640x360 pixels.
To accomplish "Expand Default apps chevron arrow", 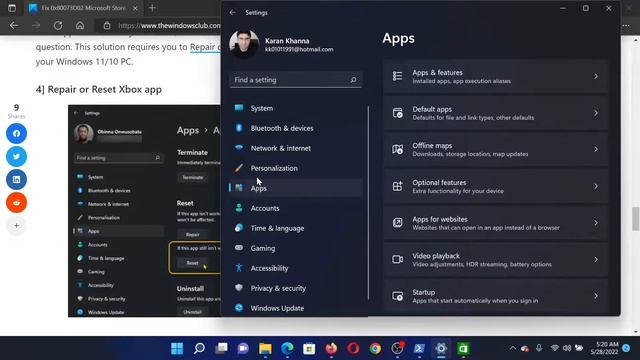I will (596, 113).
